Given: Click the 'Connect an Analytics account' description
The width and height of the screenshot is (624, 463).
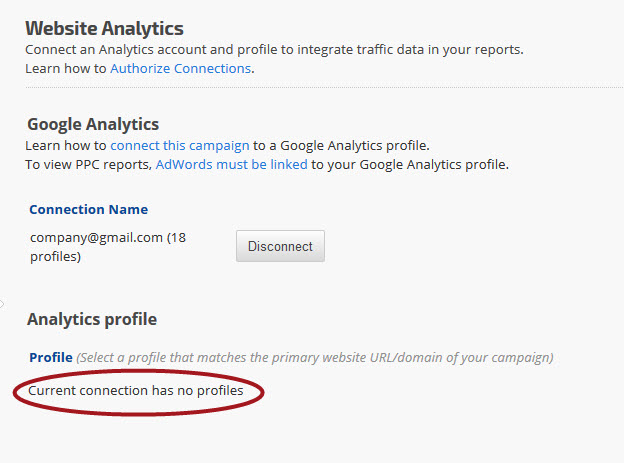Looking at the screenshot, I should [273, 49].
